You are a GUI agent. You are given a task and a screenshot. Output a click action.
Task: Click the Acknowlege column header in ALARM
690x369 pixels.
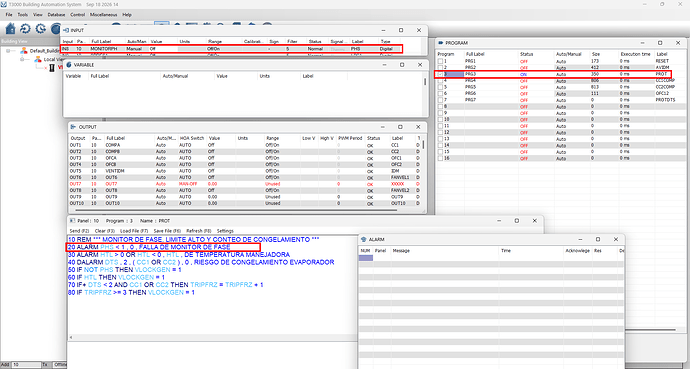click(577, 251)
